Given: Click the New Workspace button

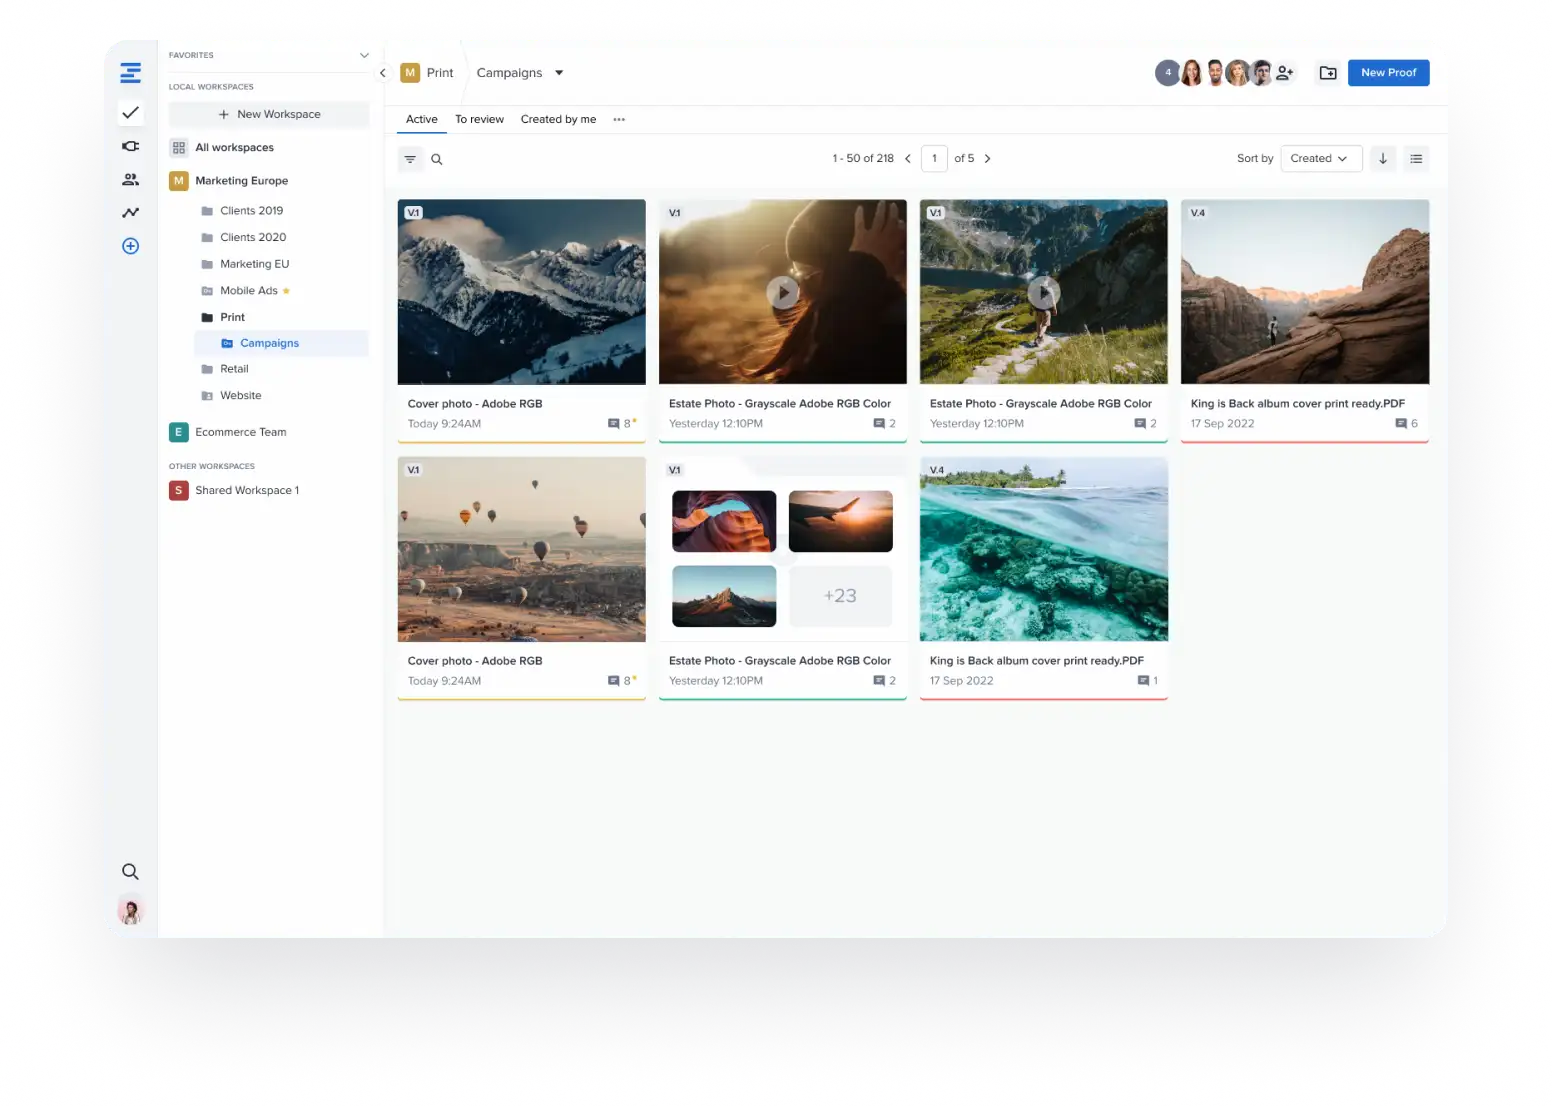Looking at the screenshot, I should [269, 114].
